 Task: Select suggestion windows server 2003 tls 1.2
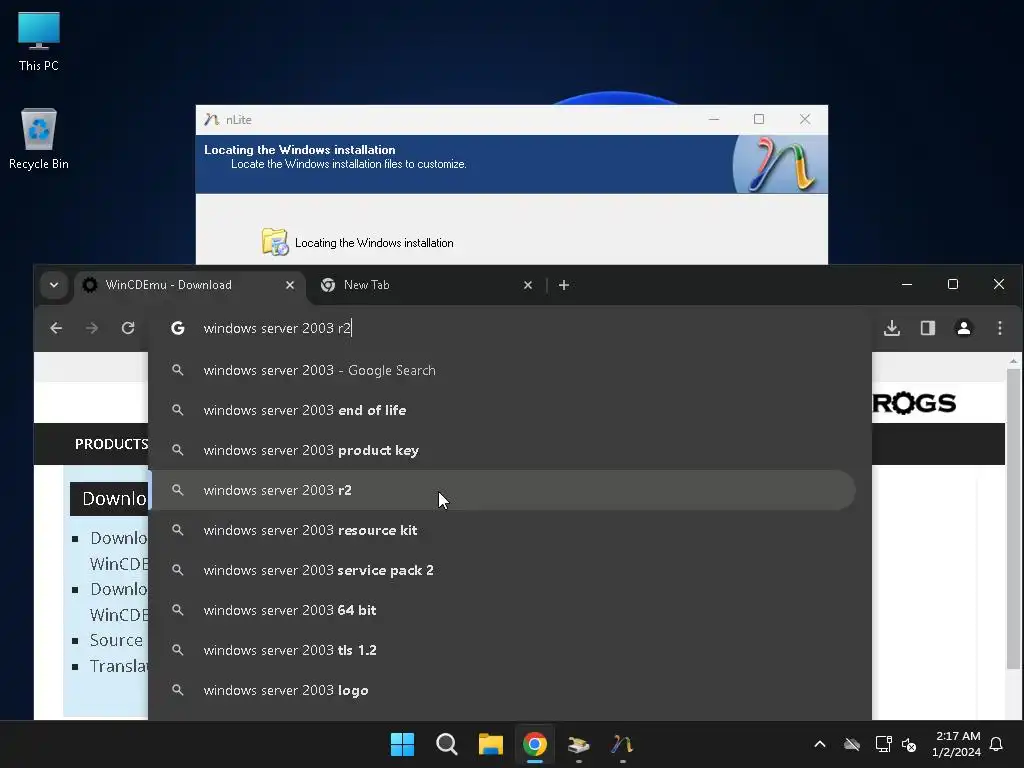pyautogui.click(x=502, y=650)
